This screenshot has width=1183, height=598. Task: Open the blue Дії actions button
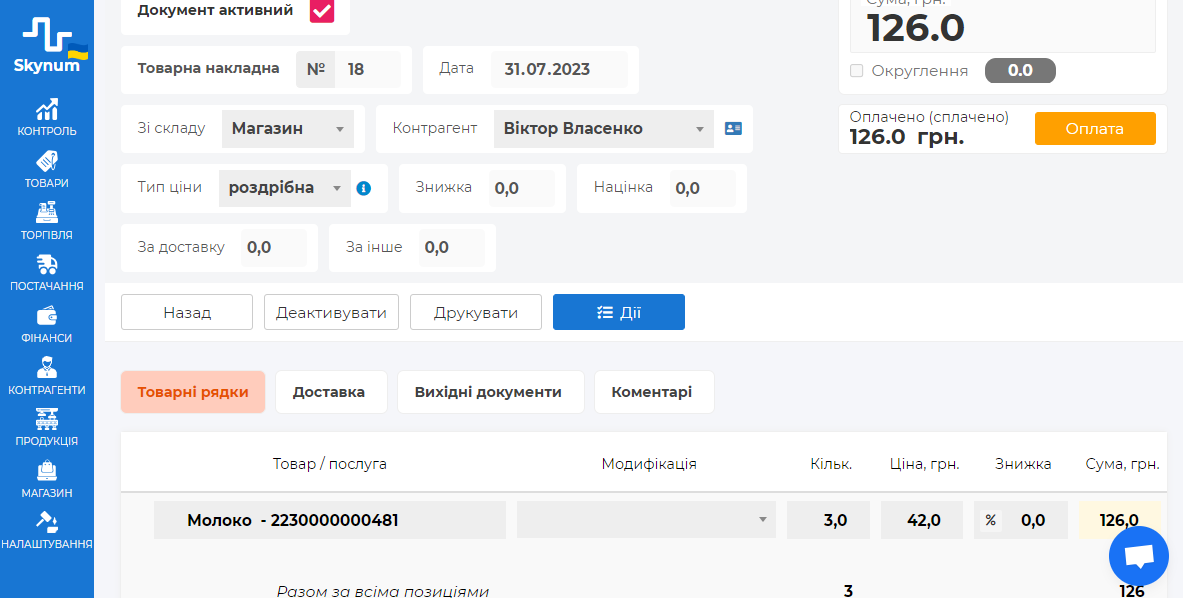pyautogui.click(x=618, y=312)
